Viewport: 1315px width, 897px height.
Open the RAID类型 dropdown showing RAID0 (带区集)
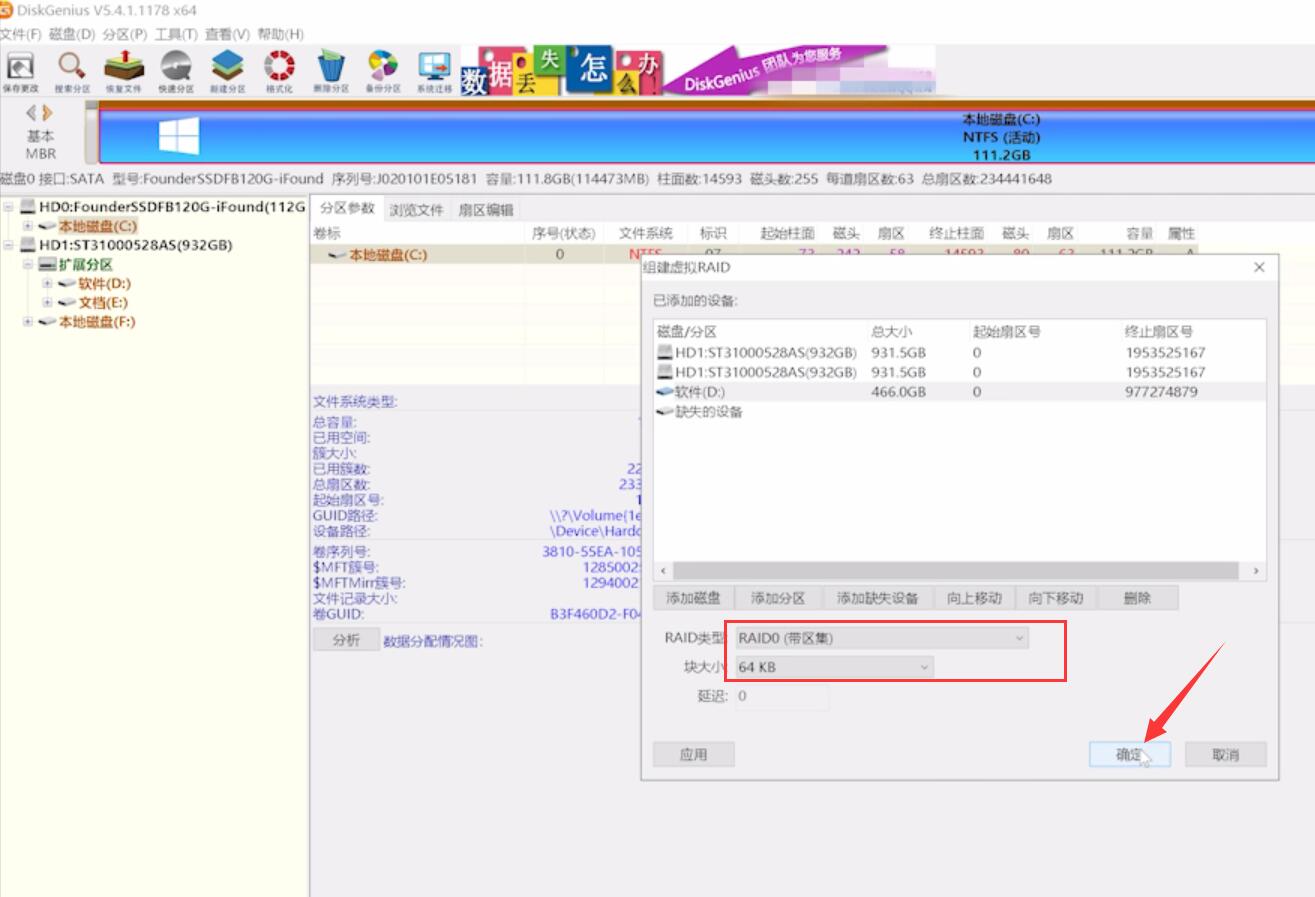[881, 637]
